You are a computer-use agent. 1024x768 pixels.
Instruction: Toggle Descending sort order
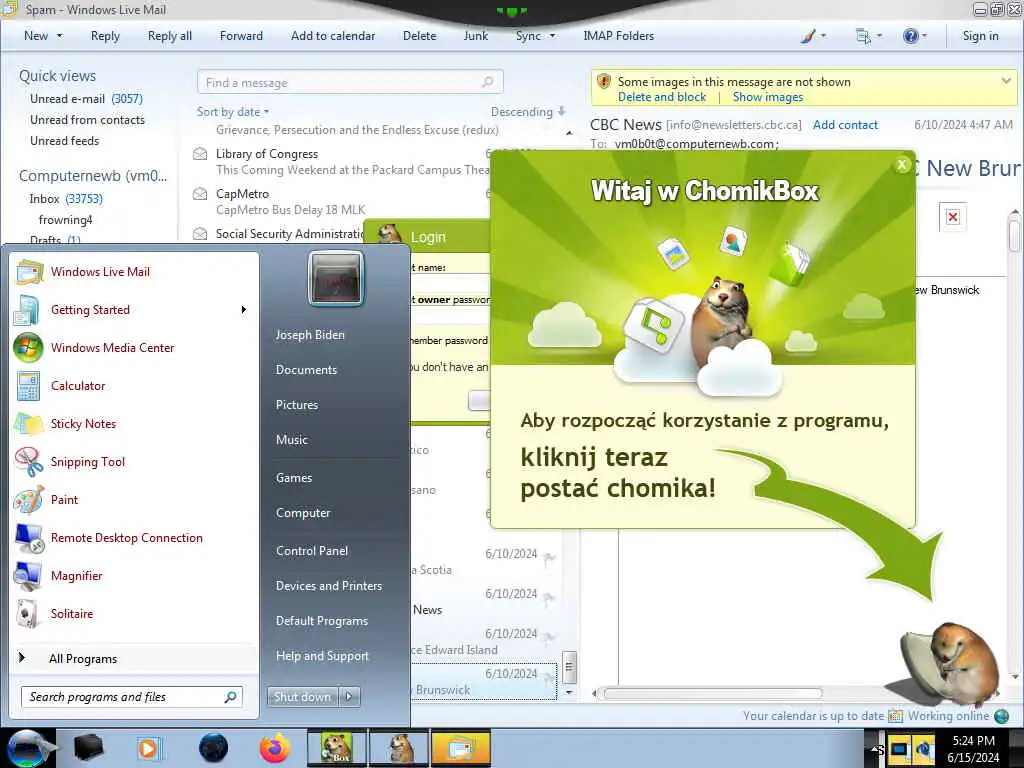coord(528,112)
